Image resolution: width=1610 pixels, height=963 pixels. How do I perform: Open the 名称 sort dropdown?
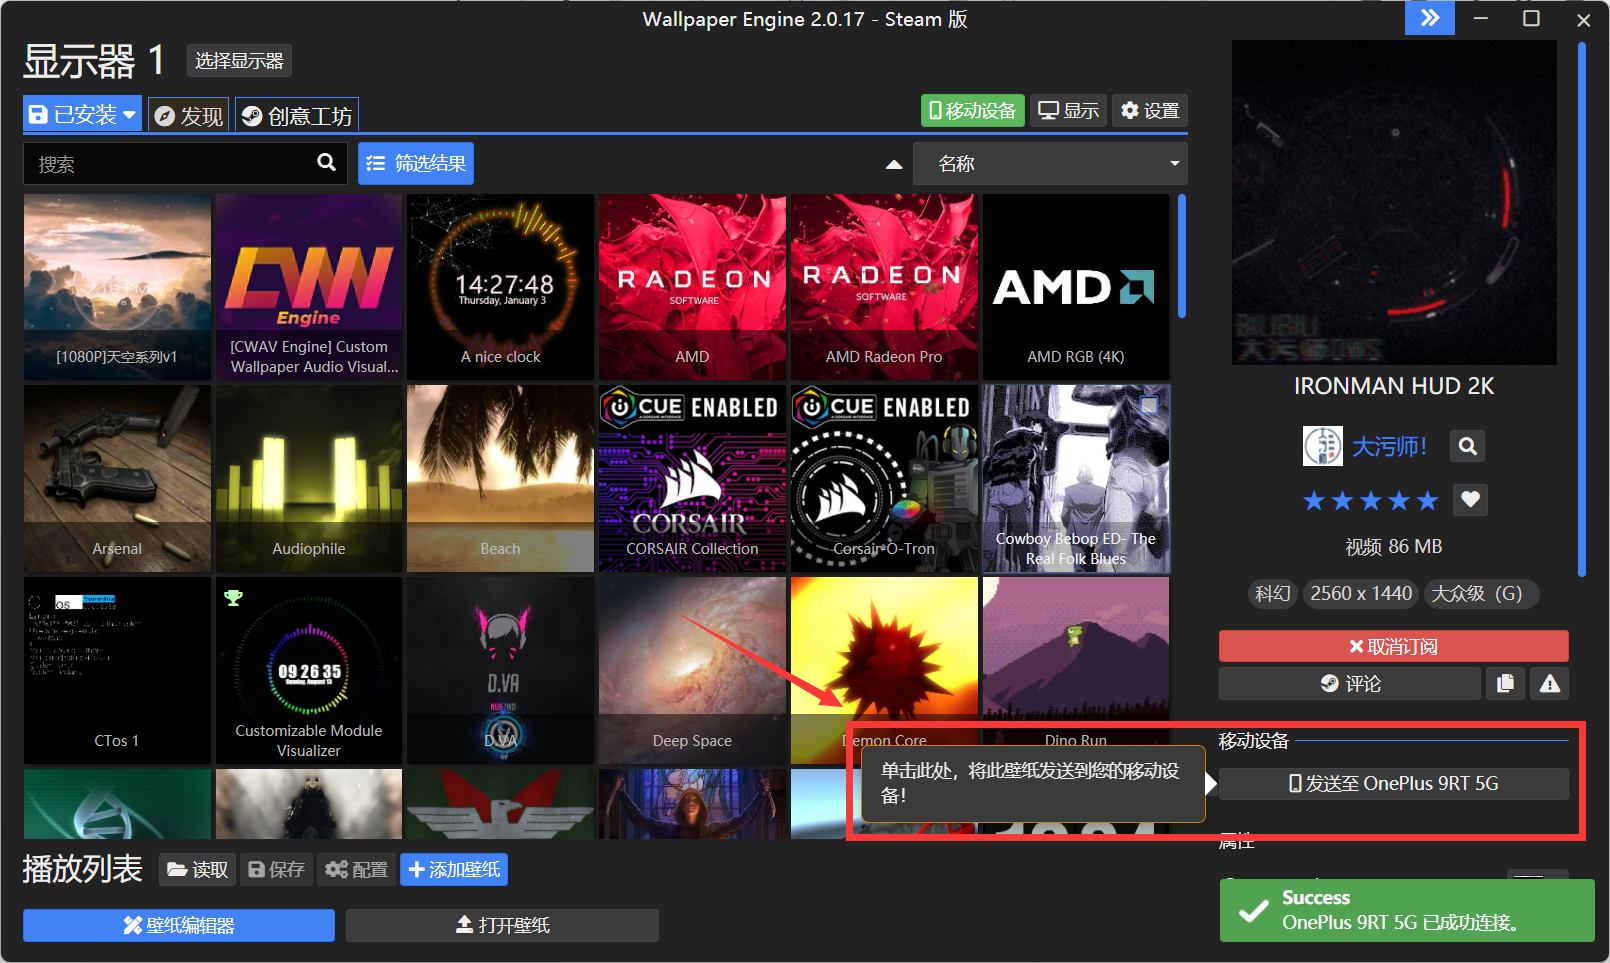click(x=1050, y=163)
